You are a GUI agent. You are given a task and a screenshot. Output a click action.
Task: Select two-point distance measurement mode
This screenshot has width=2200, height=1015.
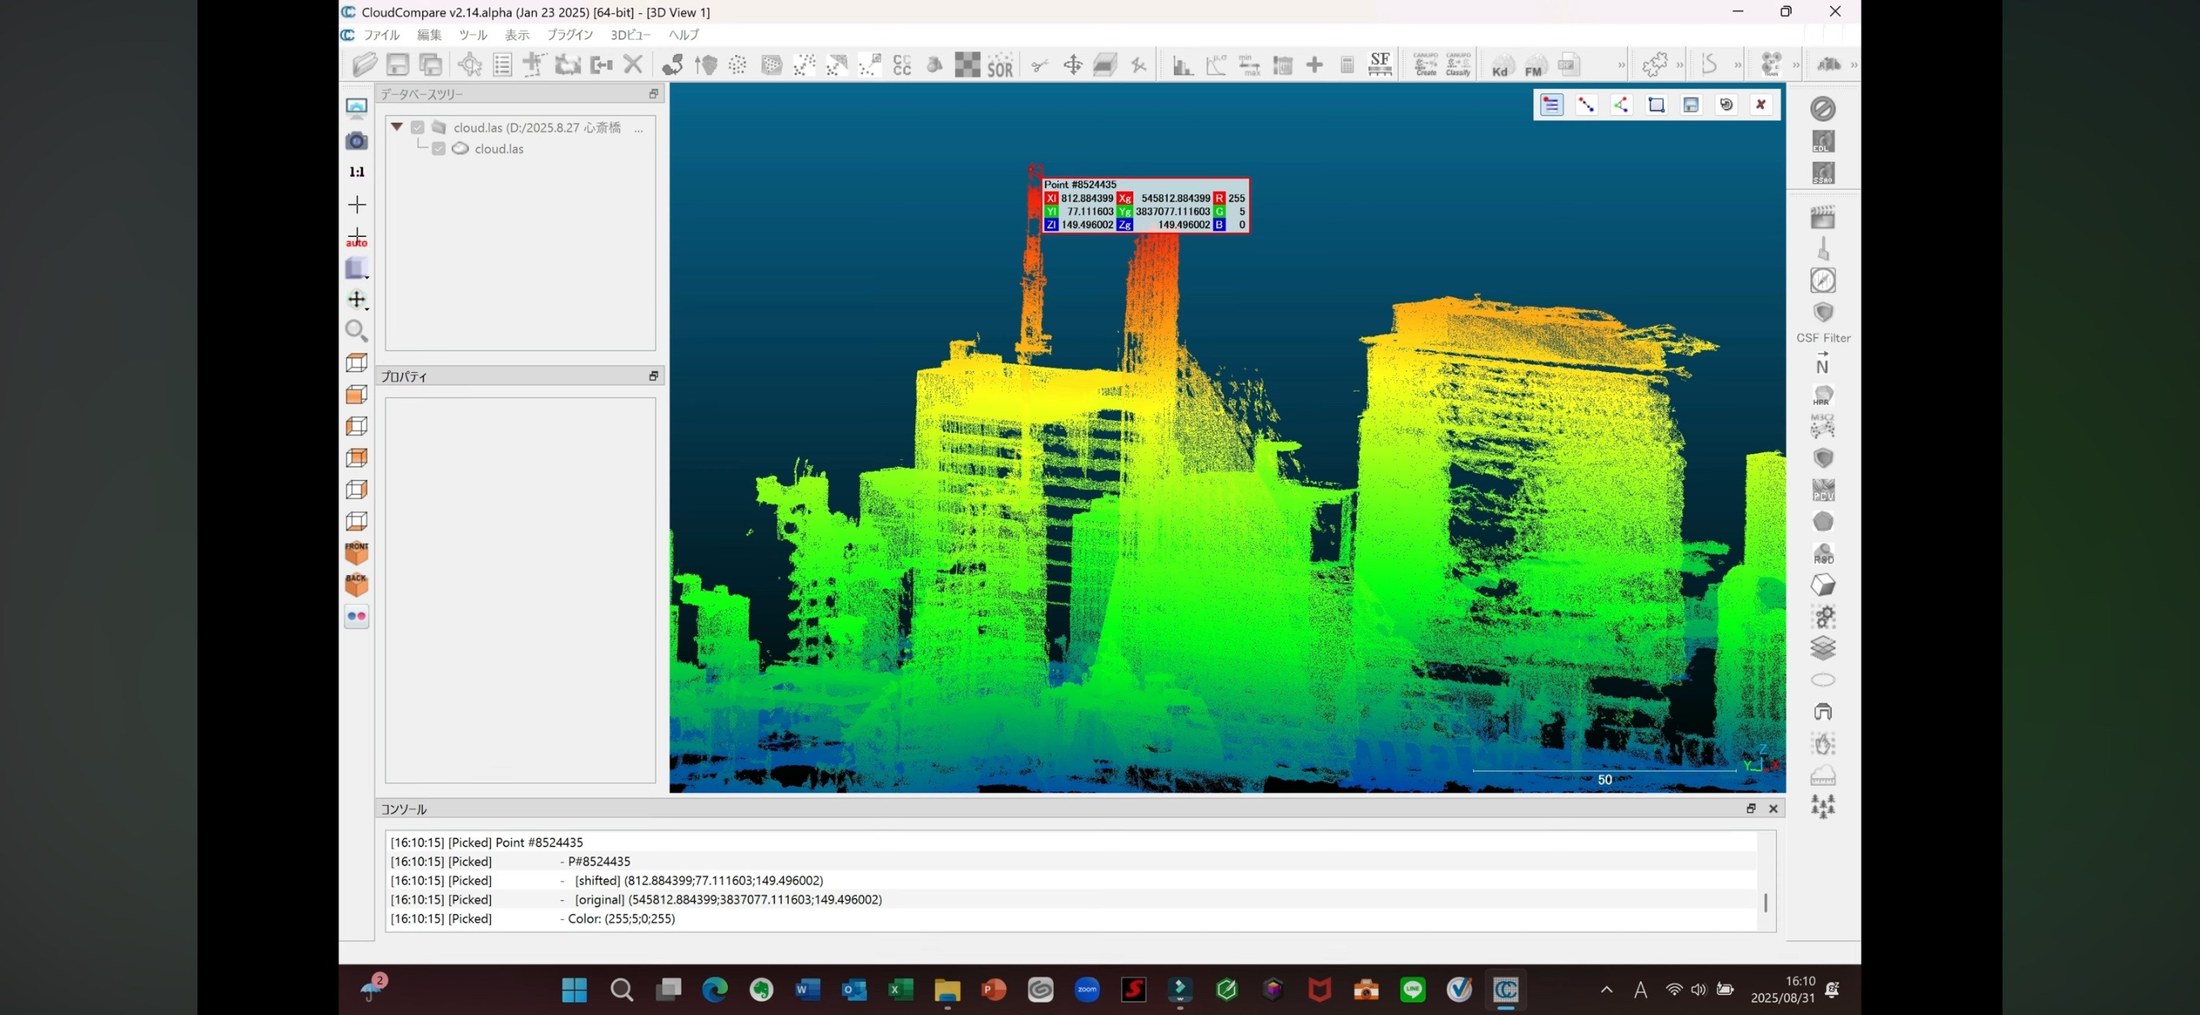click(1586, 105)
